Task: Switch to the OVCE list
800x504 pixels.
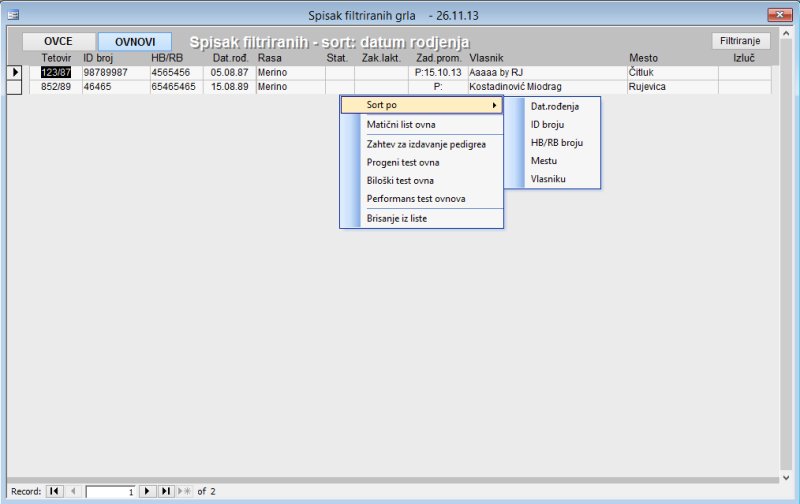Action: pyautogui.click(x=58, y=42)
